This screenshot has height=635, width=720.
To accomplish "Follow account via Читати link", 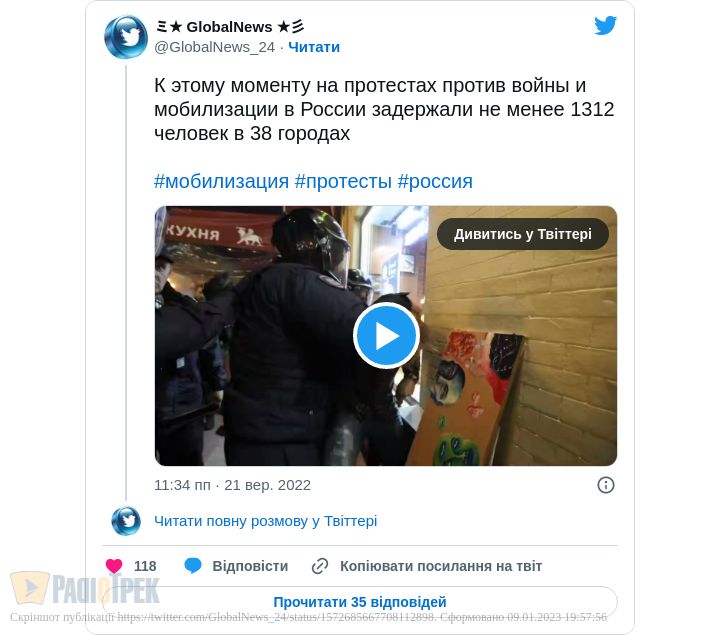I will pos(314,47).
